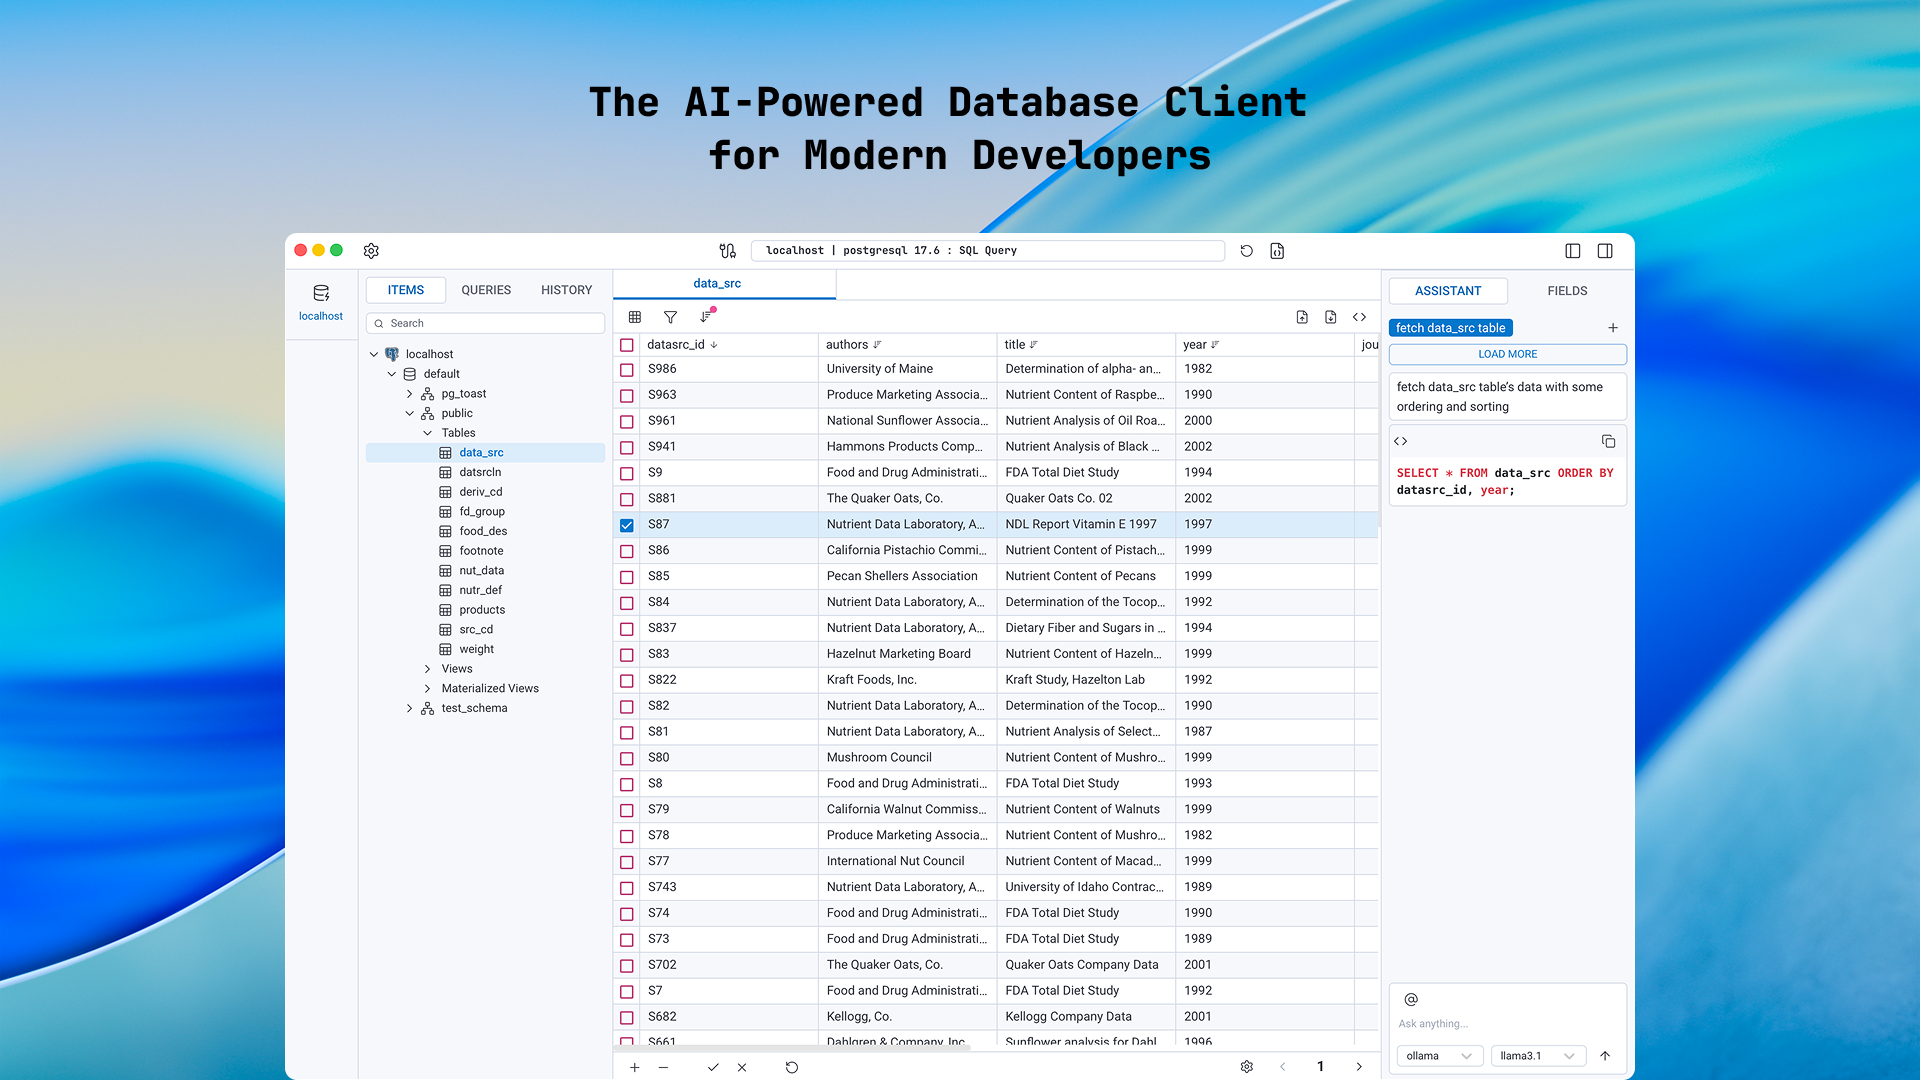
Task: Toggle the right sidebar panel icon
Action: (x=1605, y=251)
